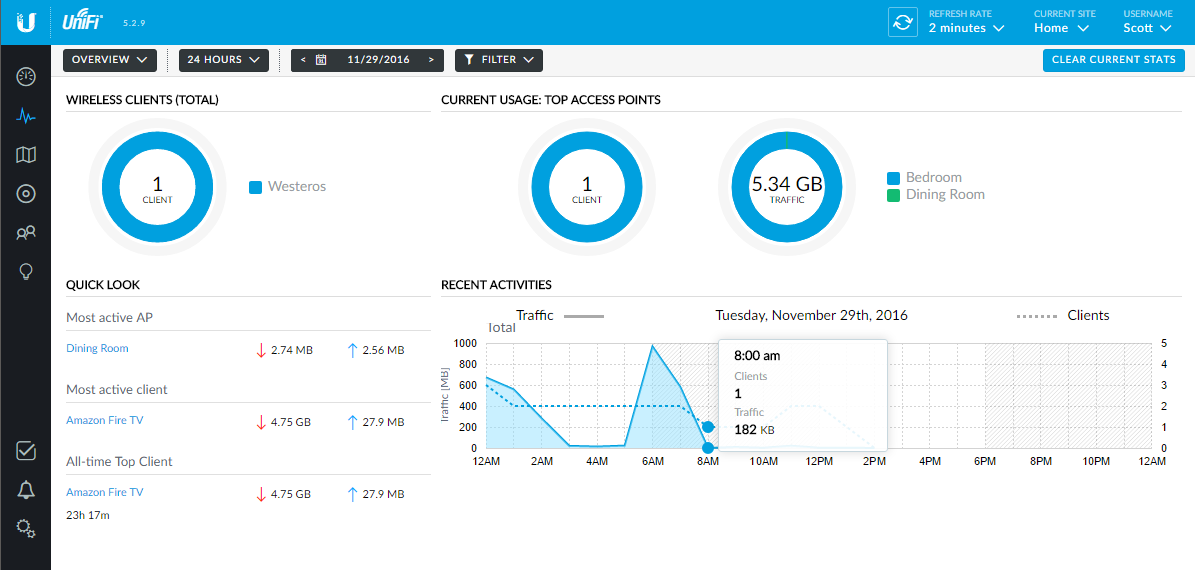The image size is (1195, 570).
Task: Open the Settings gears icon in sidebar
Action: click(26, 529)
